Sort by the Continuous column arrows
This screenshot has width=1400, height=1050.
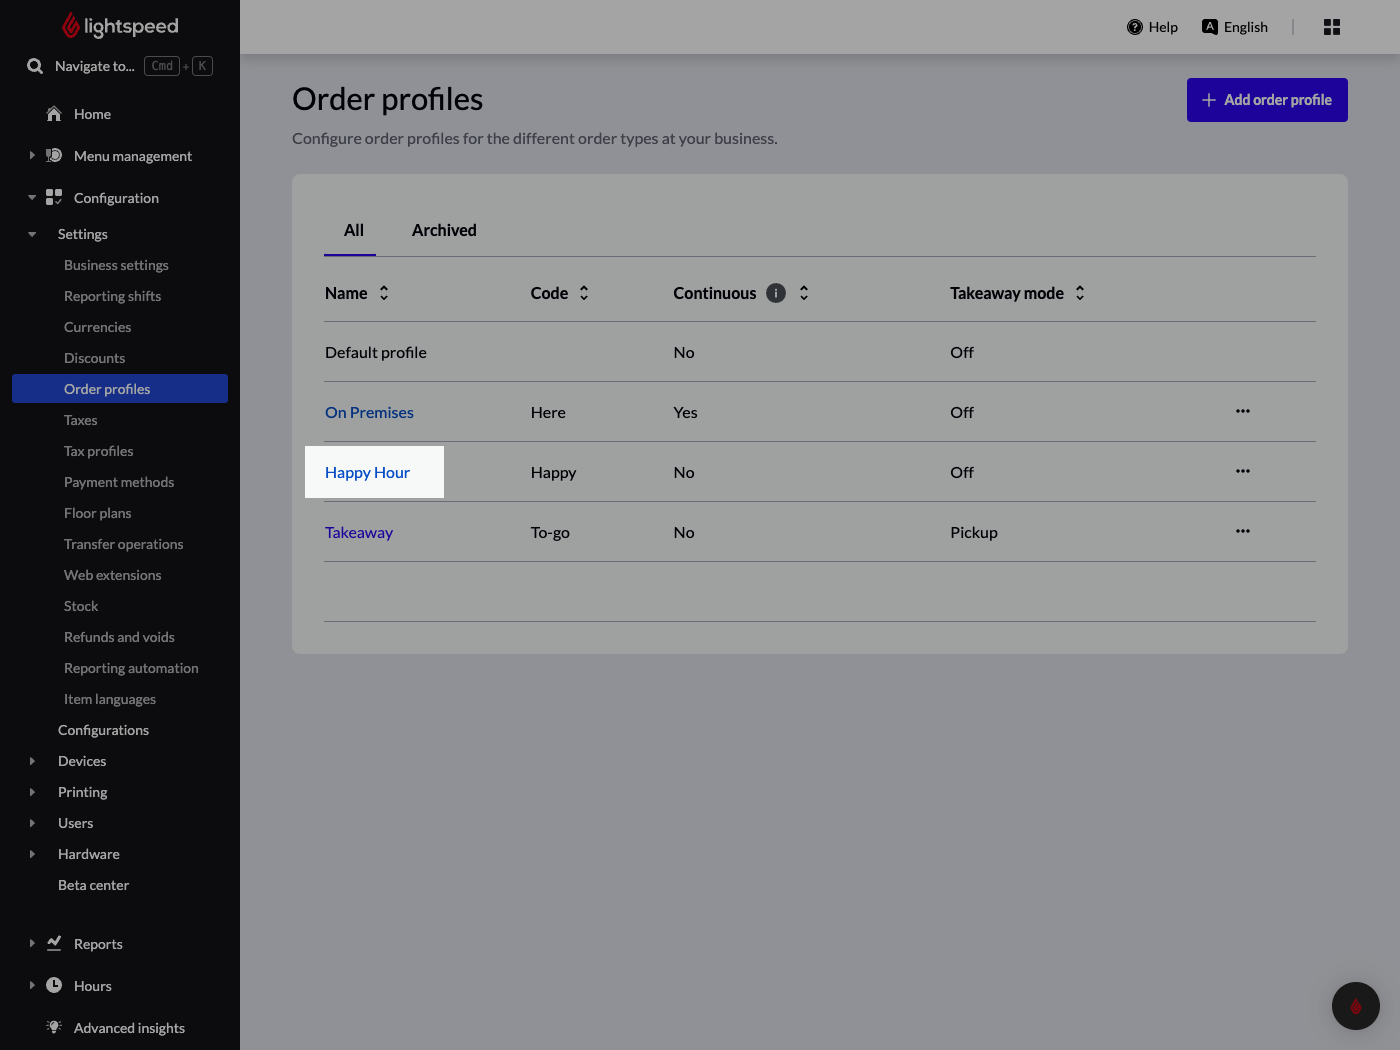(x=804, y=293)
